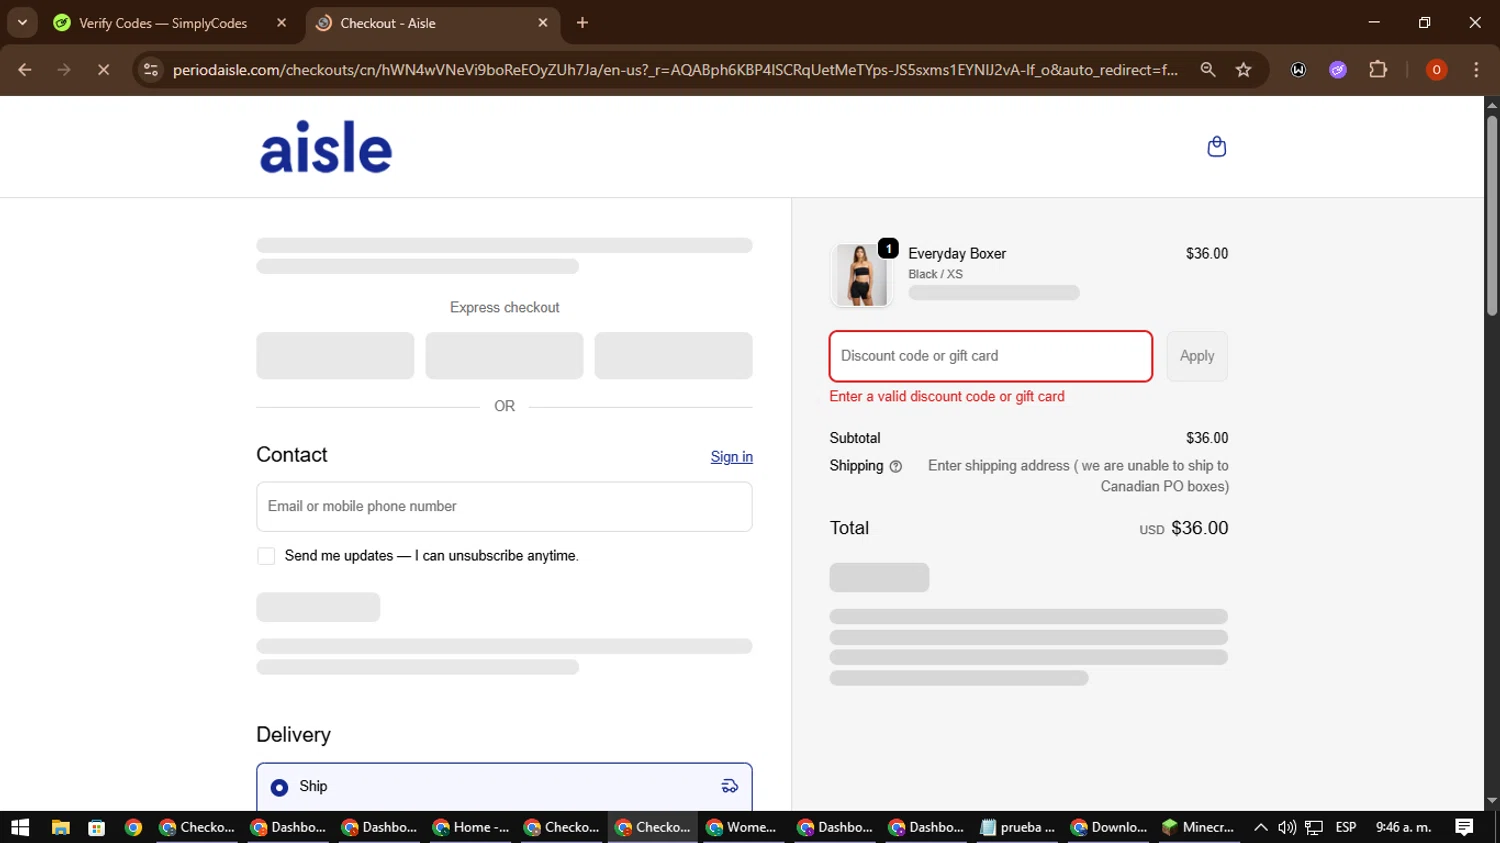Open File Explorer from the taskbar
1500x843 pixels.
point(60,827)
